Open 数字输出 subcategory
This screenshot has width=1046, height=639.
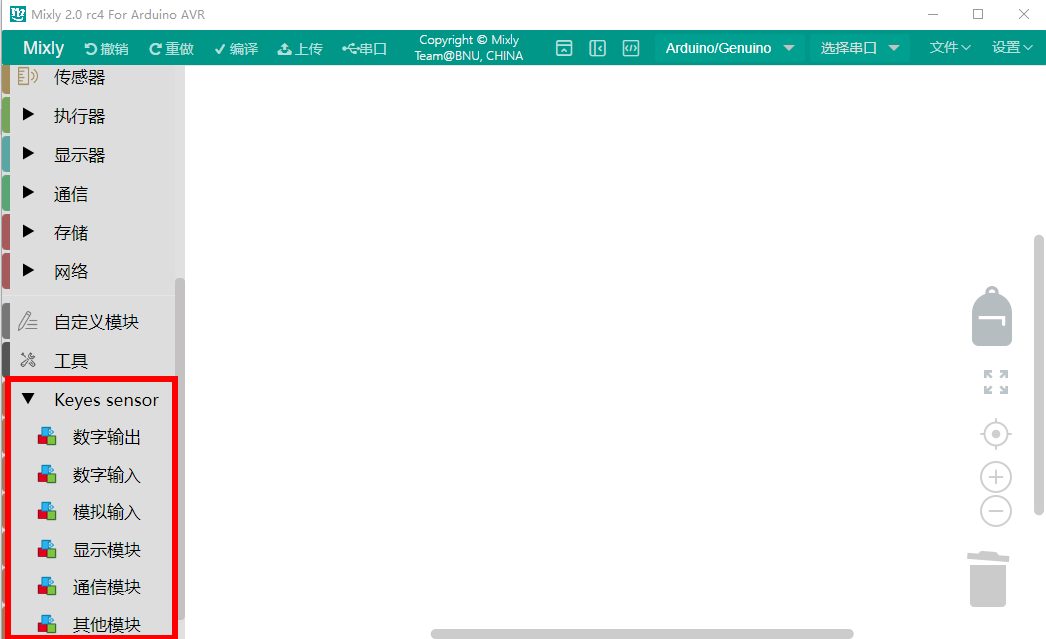[x=107, y=438]
